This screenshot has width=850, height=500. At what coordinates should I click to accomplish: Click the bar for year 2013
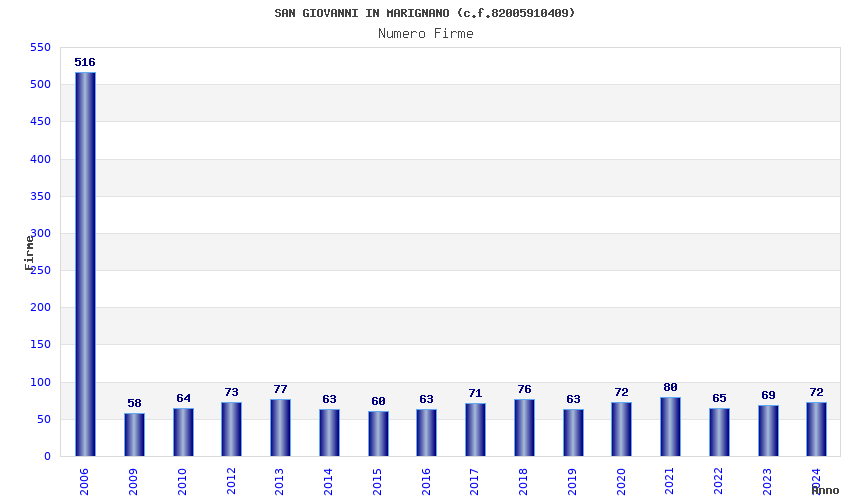[x=280, y=427]
